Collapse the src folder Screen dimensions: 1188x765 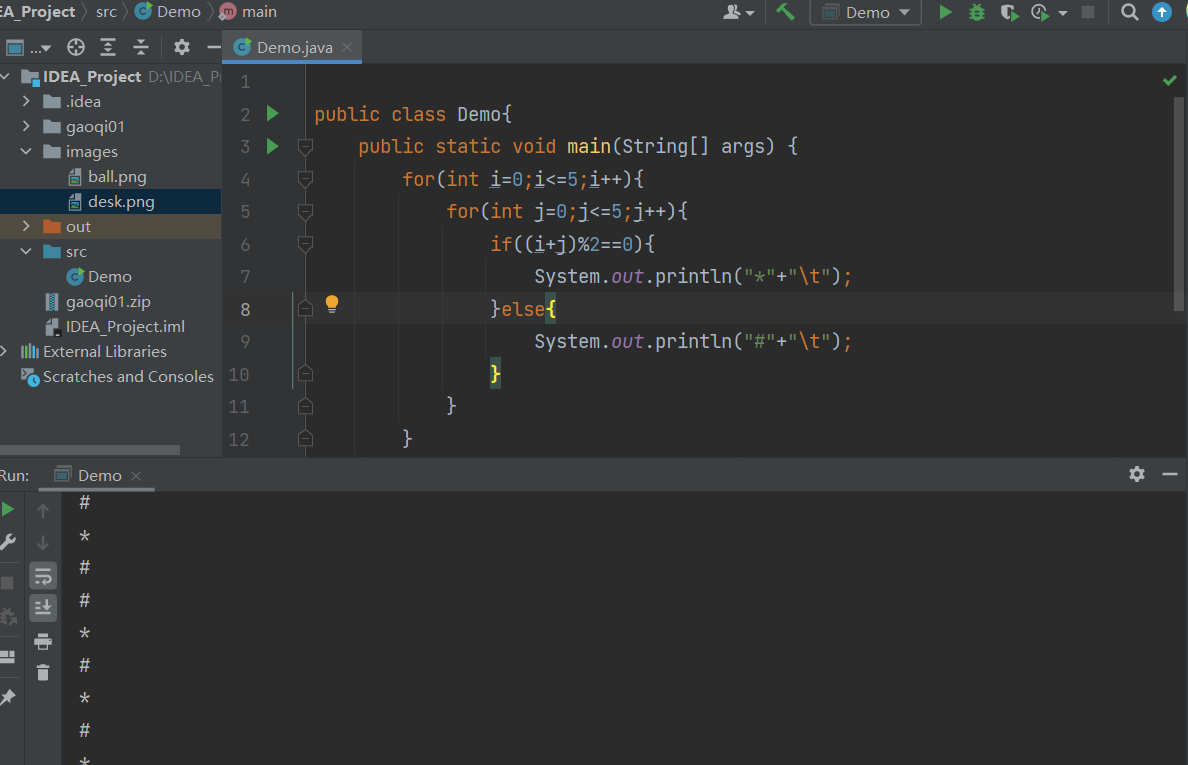click(x=27, y=251)
